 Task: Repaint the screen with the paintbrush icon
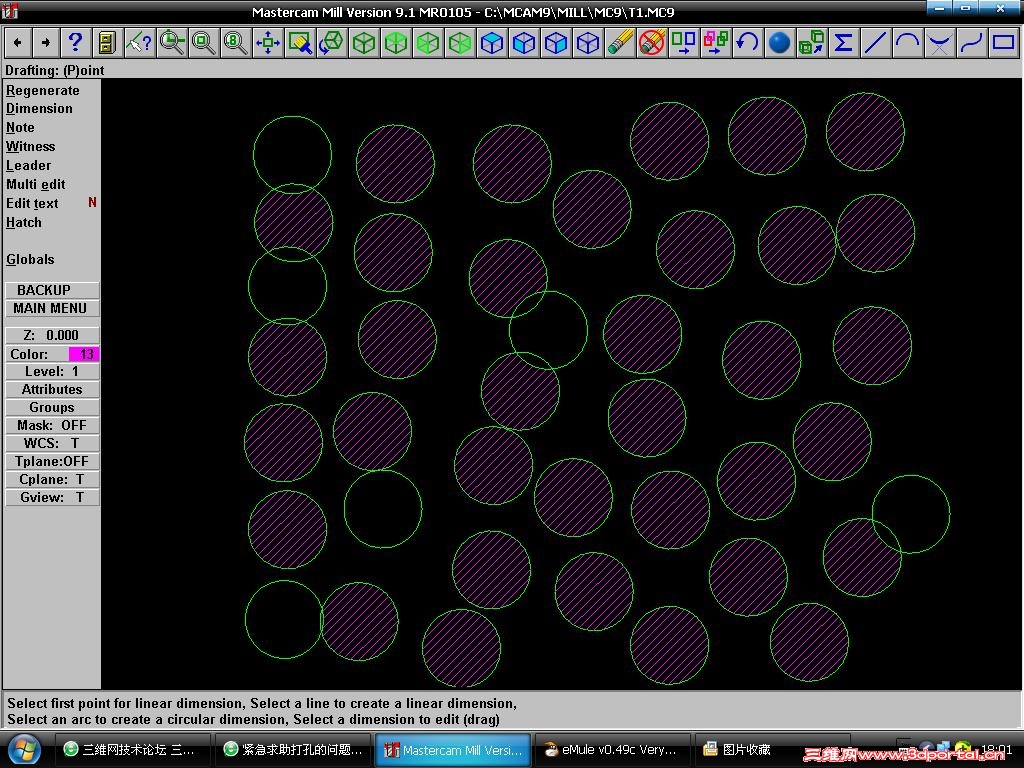coord(300,43)
